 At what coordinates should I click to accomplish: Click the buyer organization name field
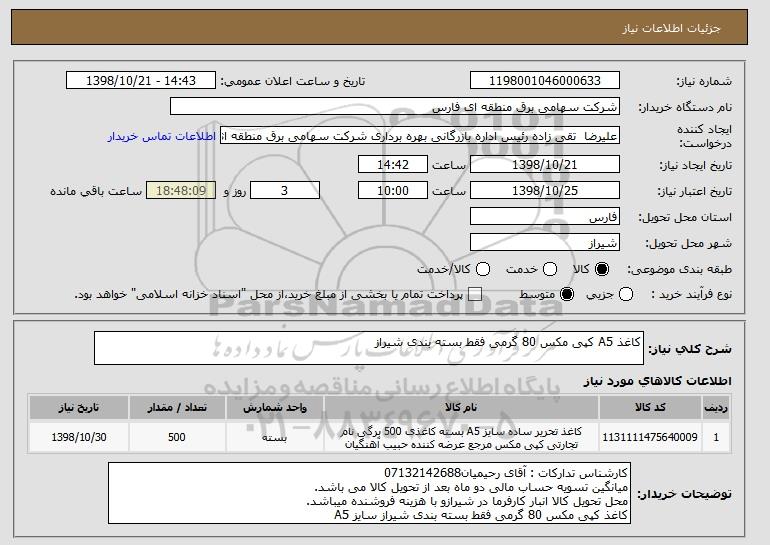coord(395,107)
